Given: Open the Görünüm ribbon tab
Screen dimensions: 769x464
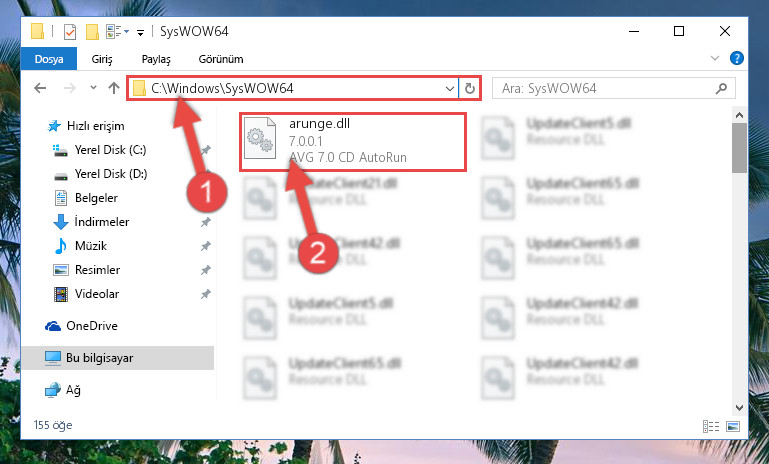Looking at the screenshot, I should [x=221, y=59].
